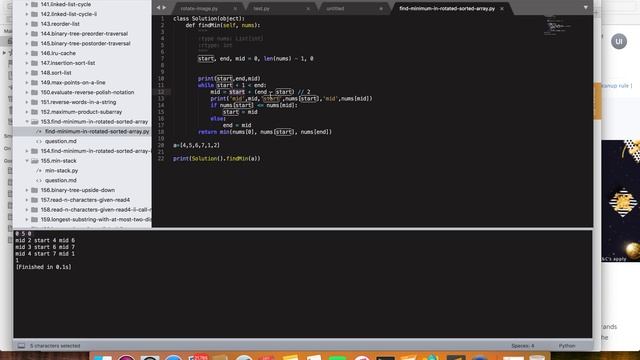Viewport: 640px width, 360px height.
Task: Close the rotate-image.py tab
Action: pyautogui.click(x=235, y=9)
